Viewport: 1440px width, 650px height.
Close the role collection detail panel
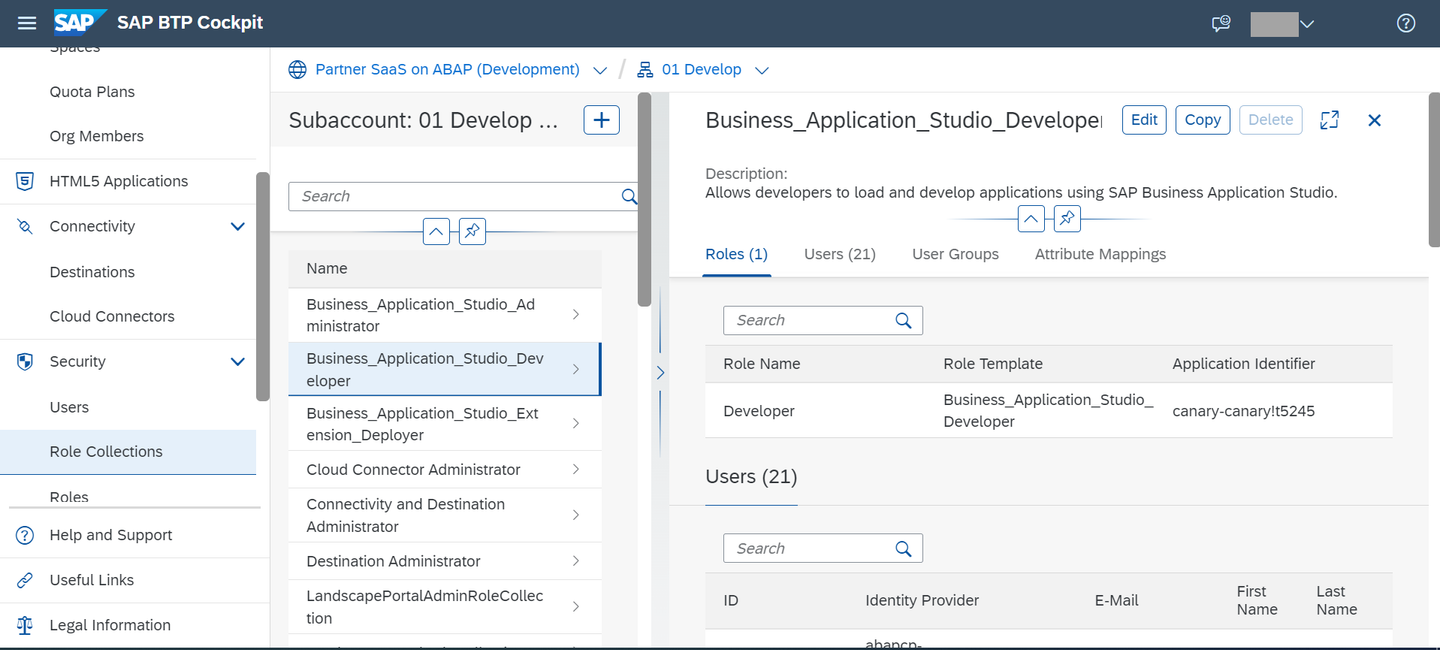pos(1374,120)
